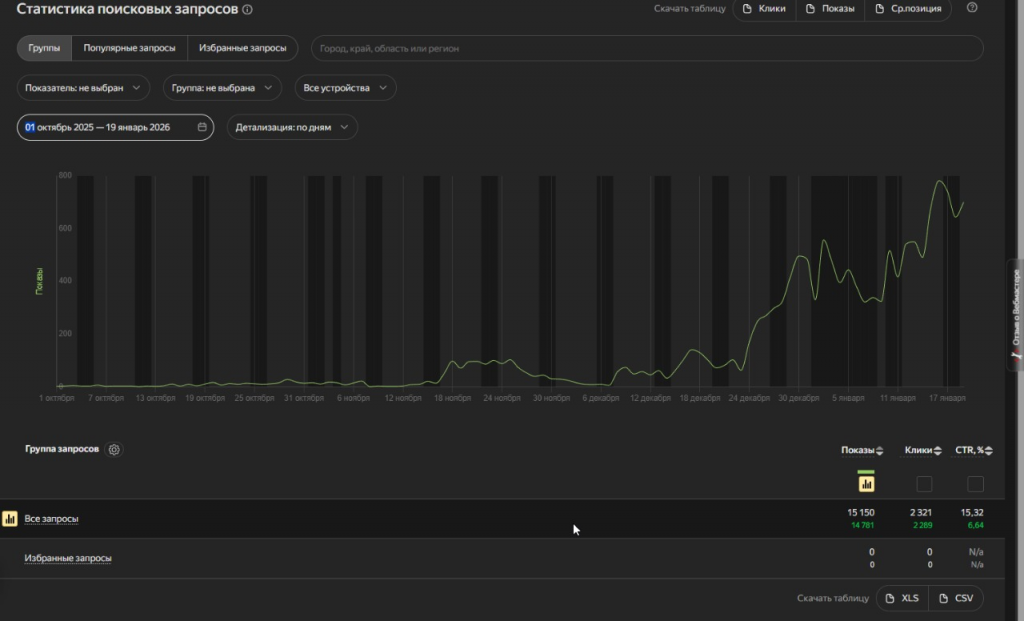Click the sort arrows next to CTR header

click(x=989, y=451)
